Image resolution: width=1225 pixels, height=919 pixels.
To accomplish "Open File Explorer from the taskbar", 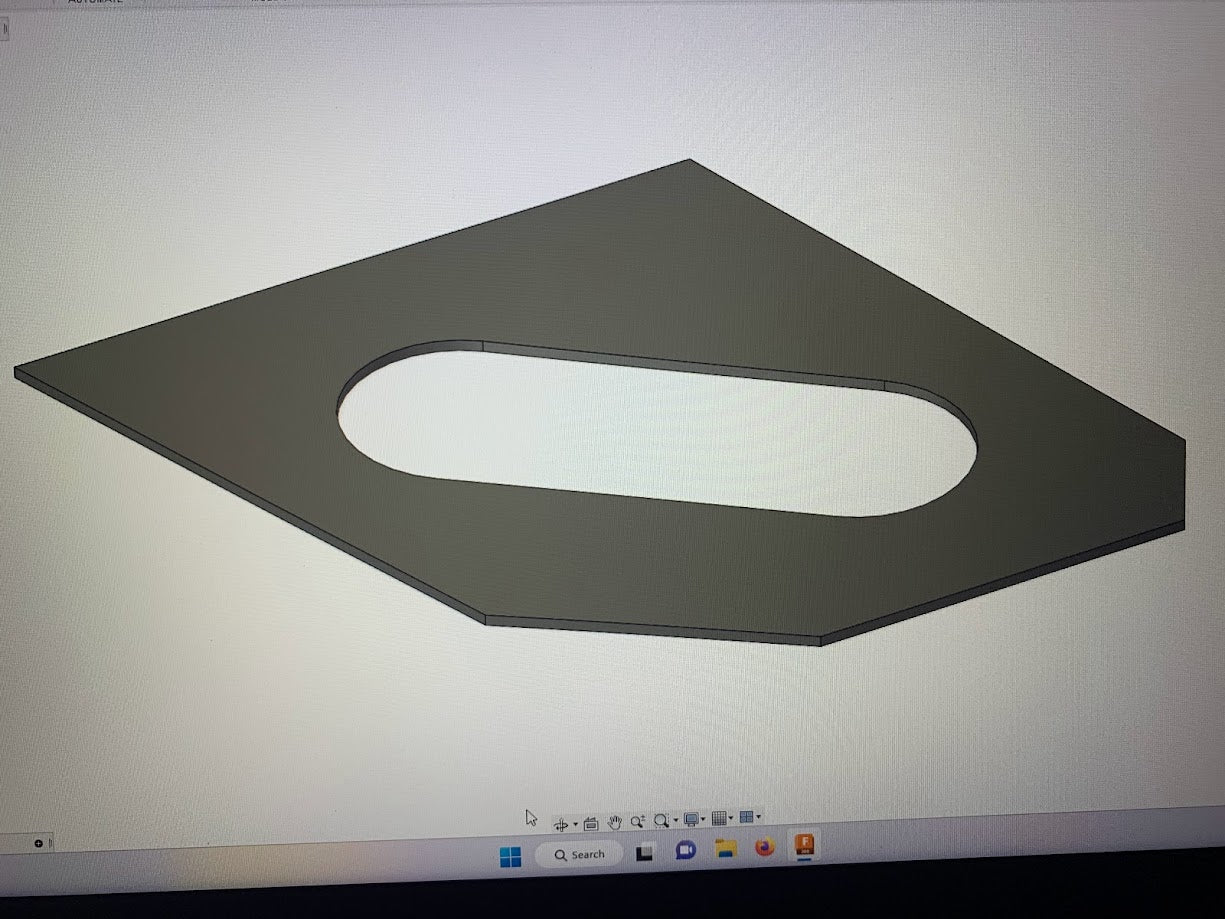I will 725,849.
